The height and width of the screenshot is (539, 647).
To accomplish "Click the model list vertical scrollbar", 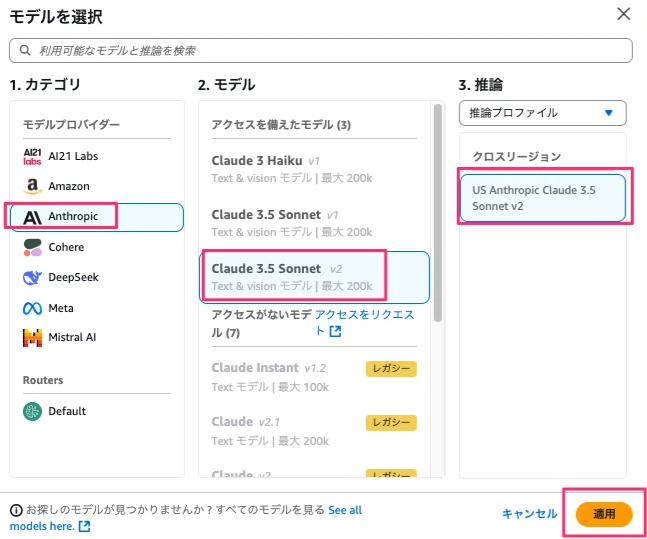I will coord(438,213).
